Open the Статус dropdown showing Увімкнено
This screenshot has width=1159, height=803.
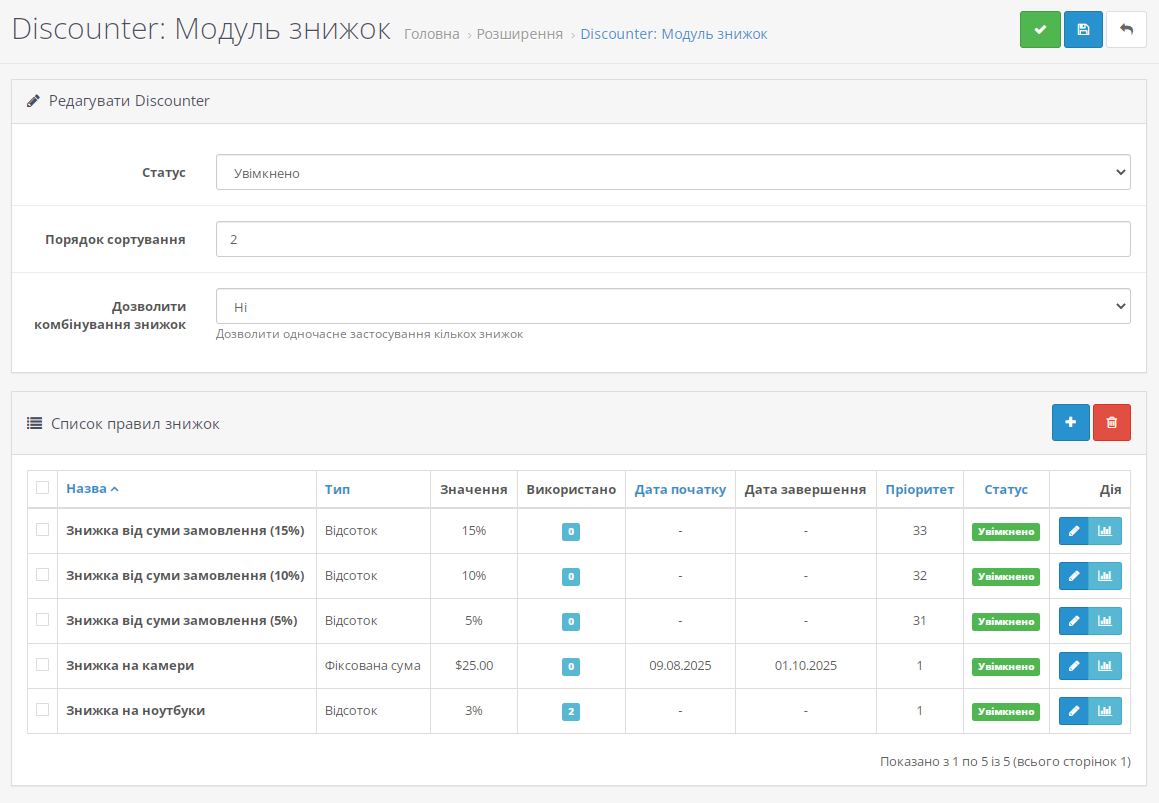pos(673,172)
